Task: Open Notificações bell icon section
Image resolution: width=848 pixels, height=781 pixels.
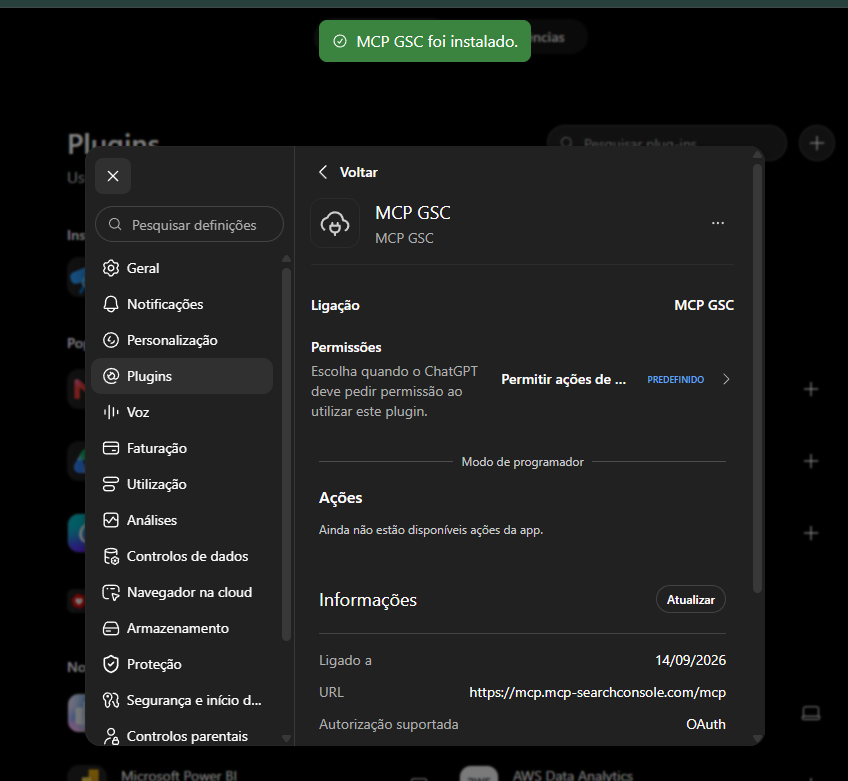Action: 111,304
